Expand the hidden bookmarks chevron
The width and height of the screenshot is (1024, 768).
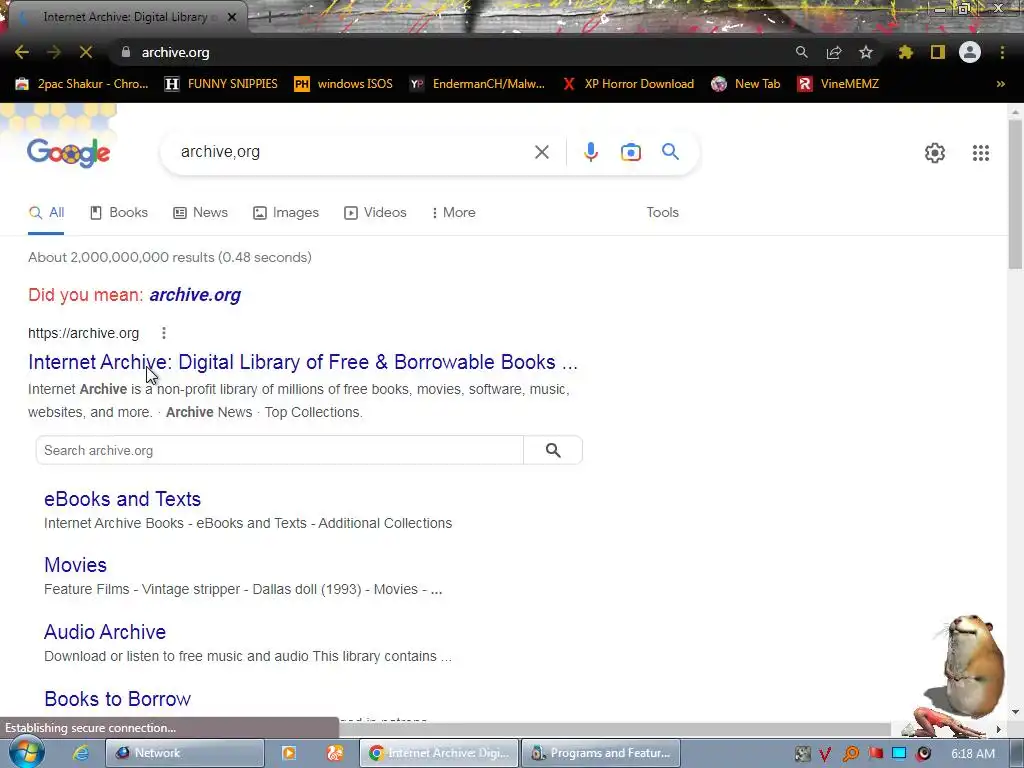[x=1000, y=84]
